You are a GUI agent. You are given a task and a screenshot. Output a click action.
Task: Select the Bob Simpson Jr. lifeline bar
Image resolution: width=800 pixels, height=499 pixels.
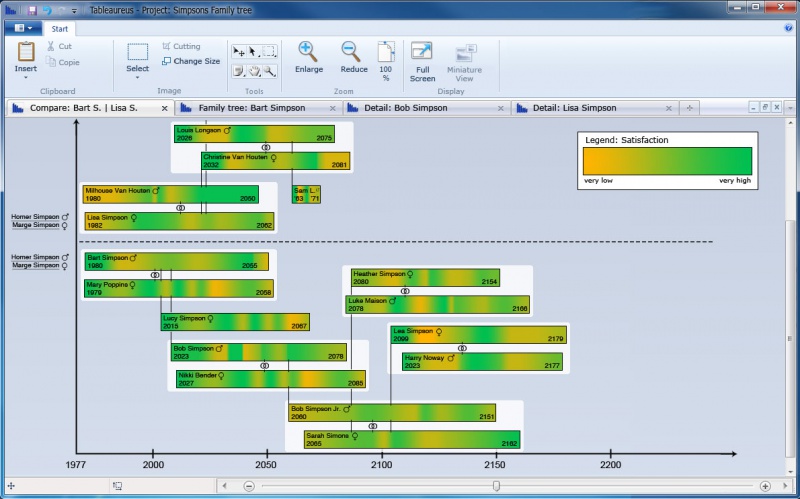coord(392,413)
